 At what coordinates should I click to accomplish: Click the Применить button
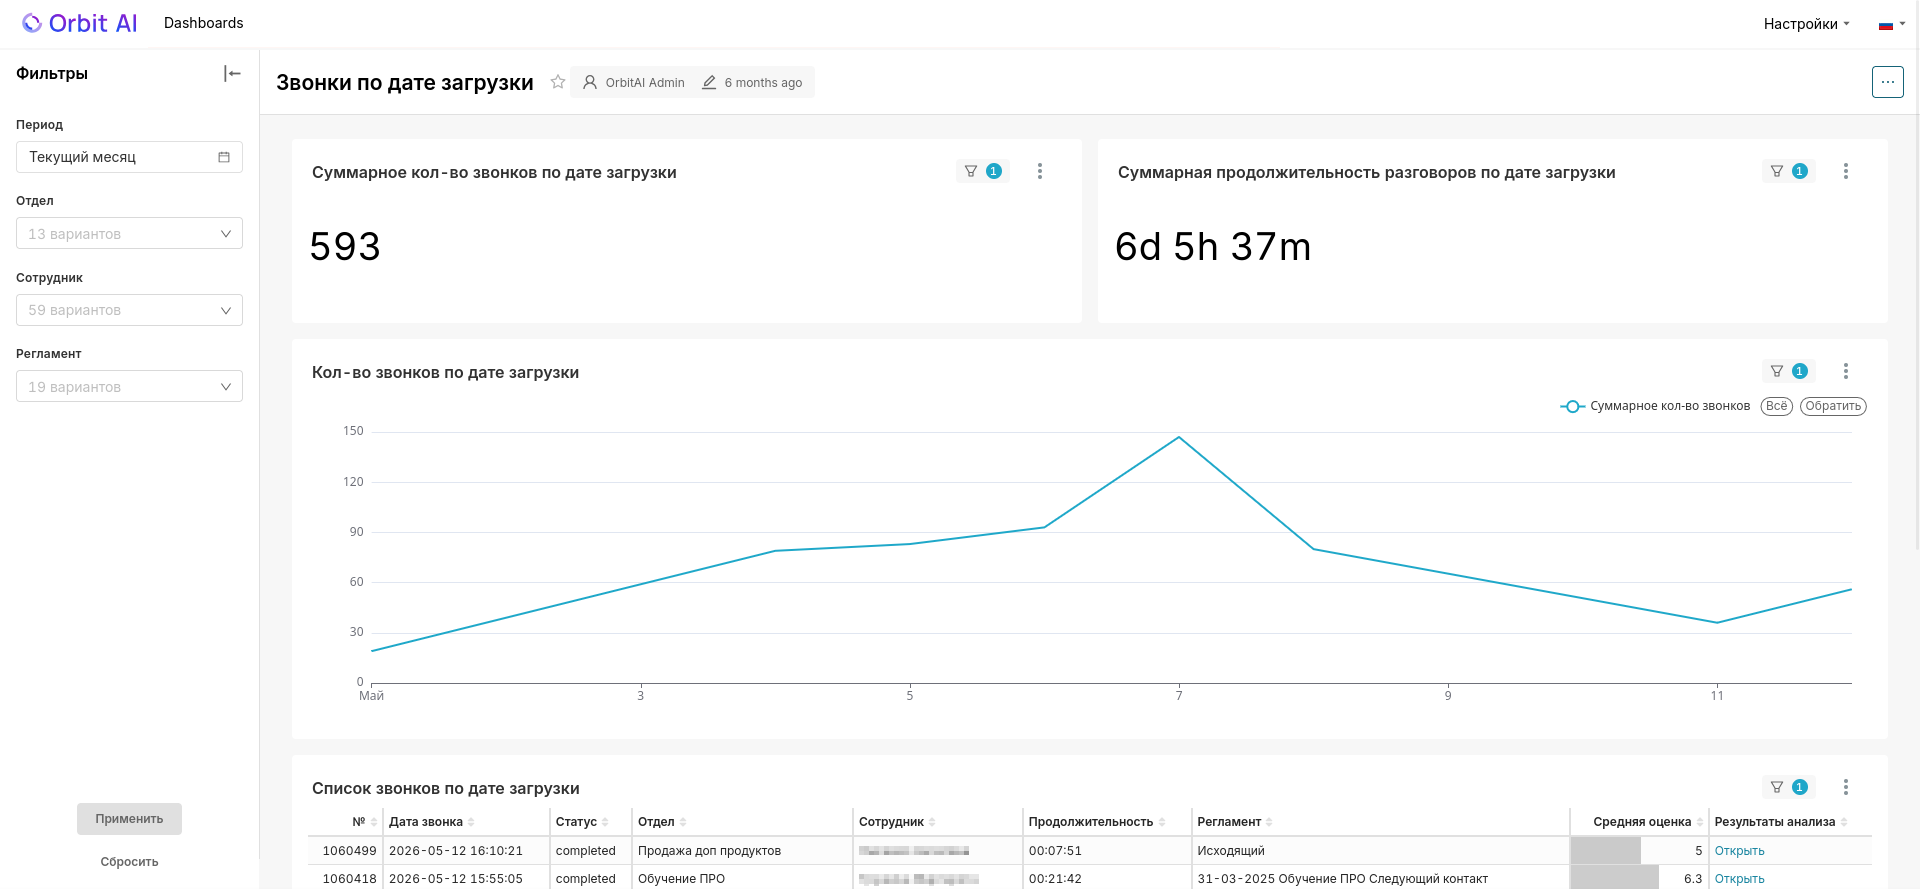(x=129, y=819)
